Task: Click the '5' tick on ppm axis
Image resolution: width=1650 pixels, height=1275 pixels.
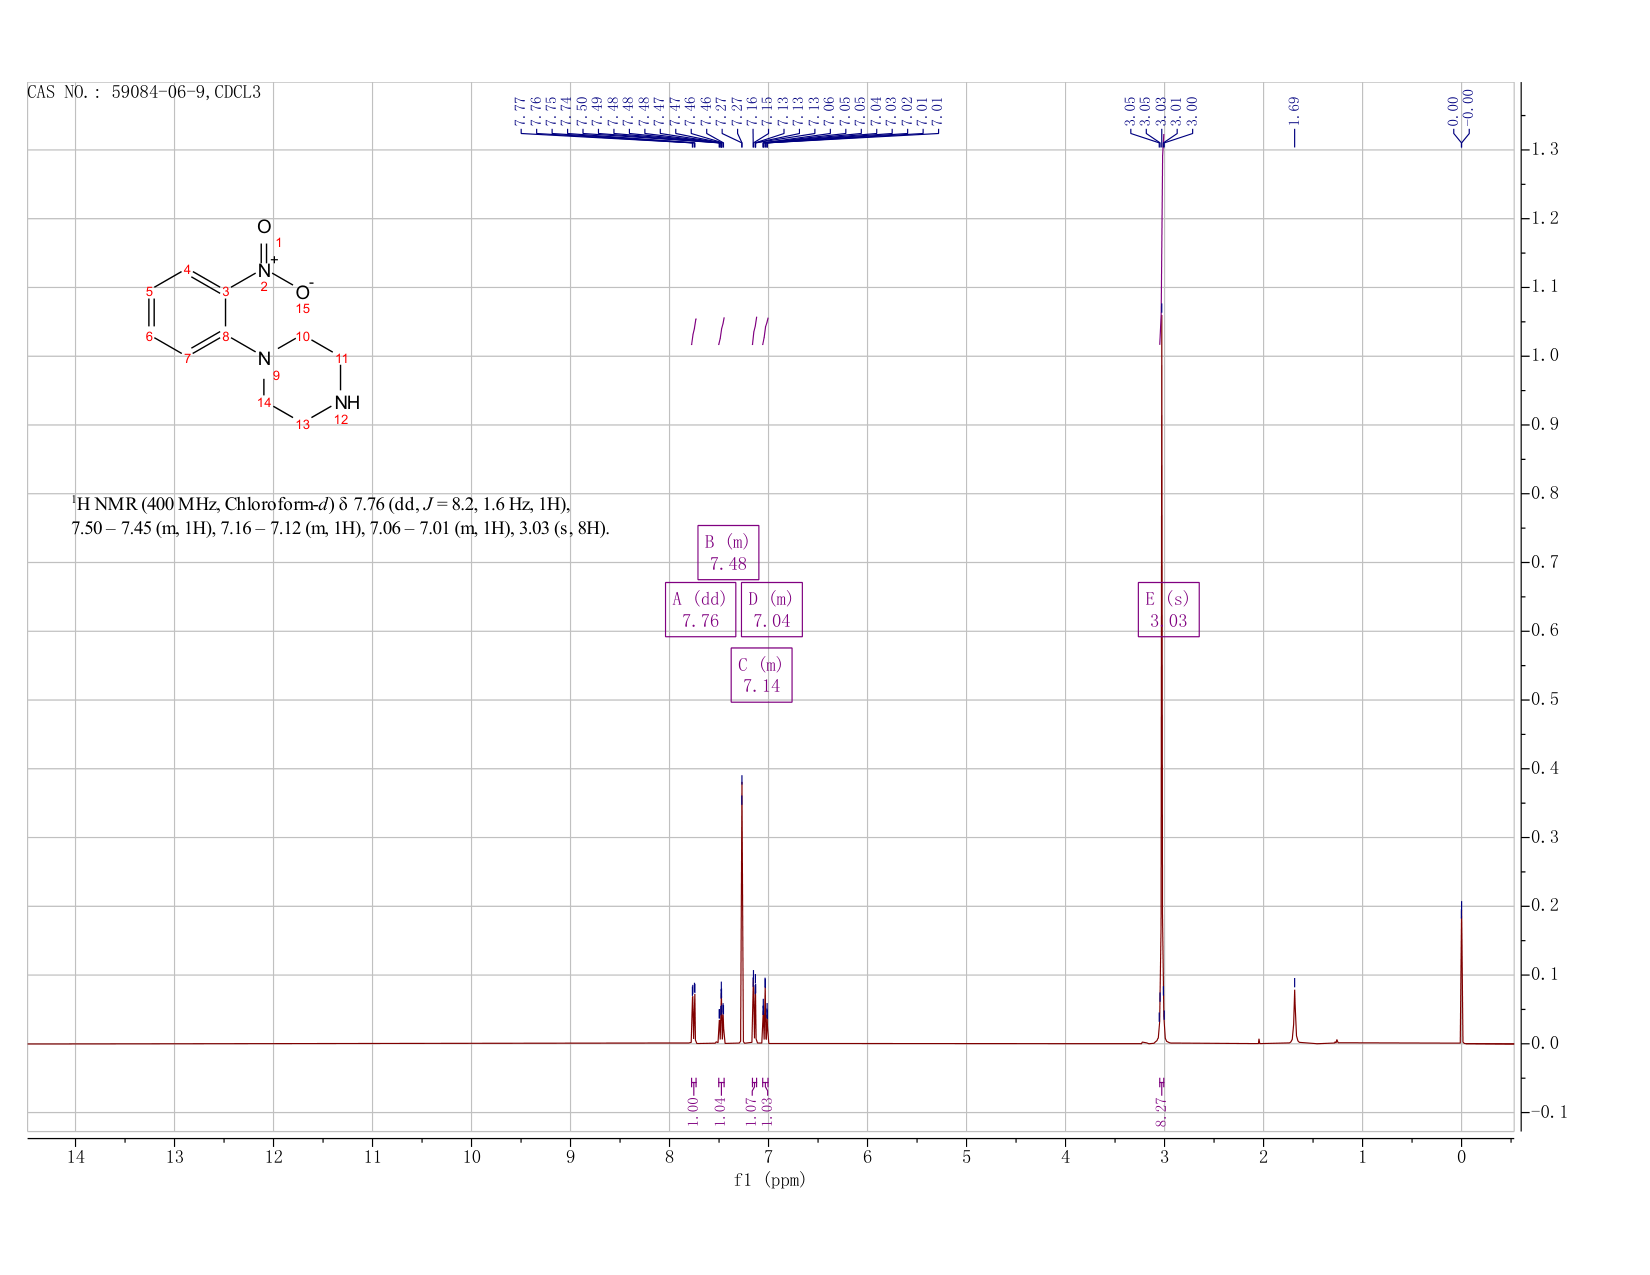Action: point(966,1157)
